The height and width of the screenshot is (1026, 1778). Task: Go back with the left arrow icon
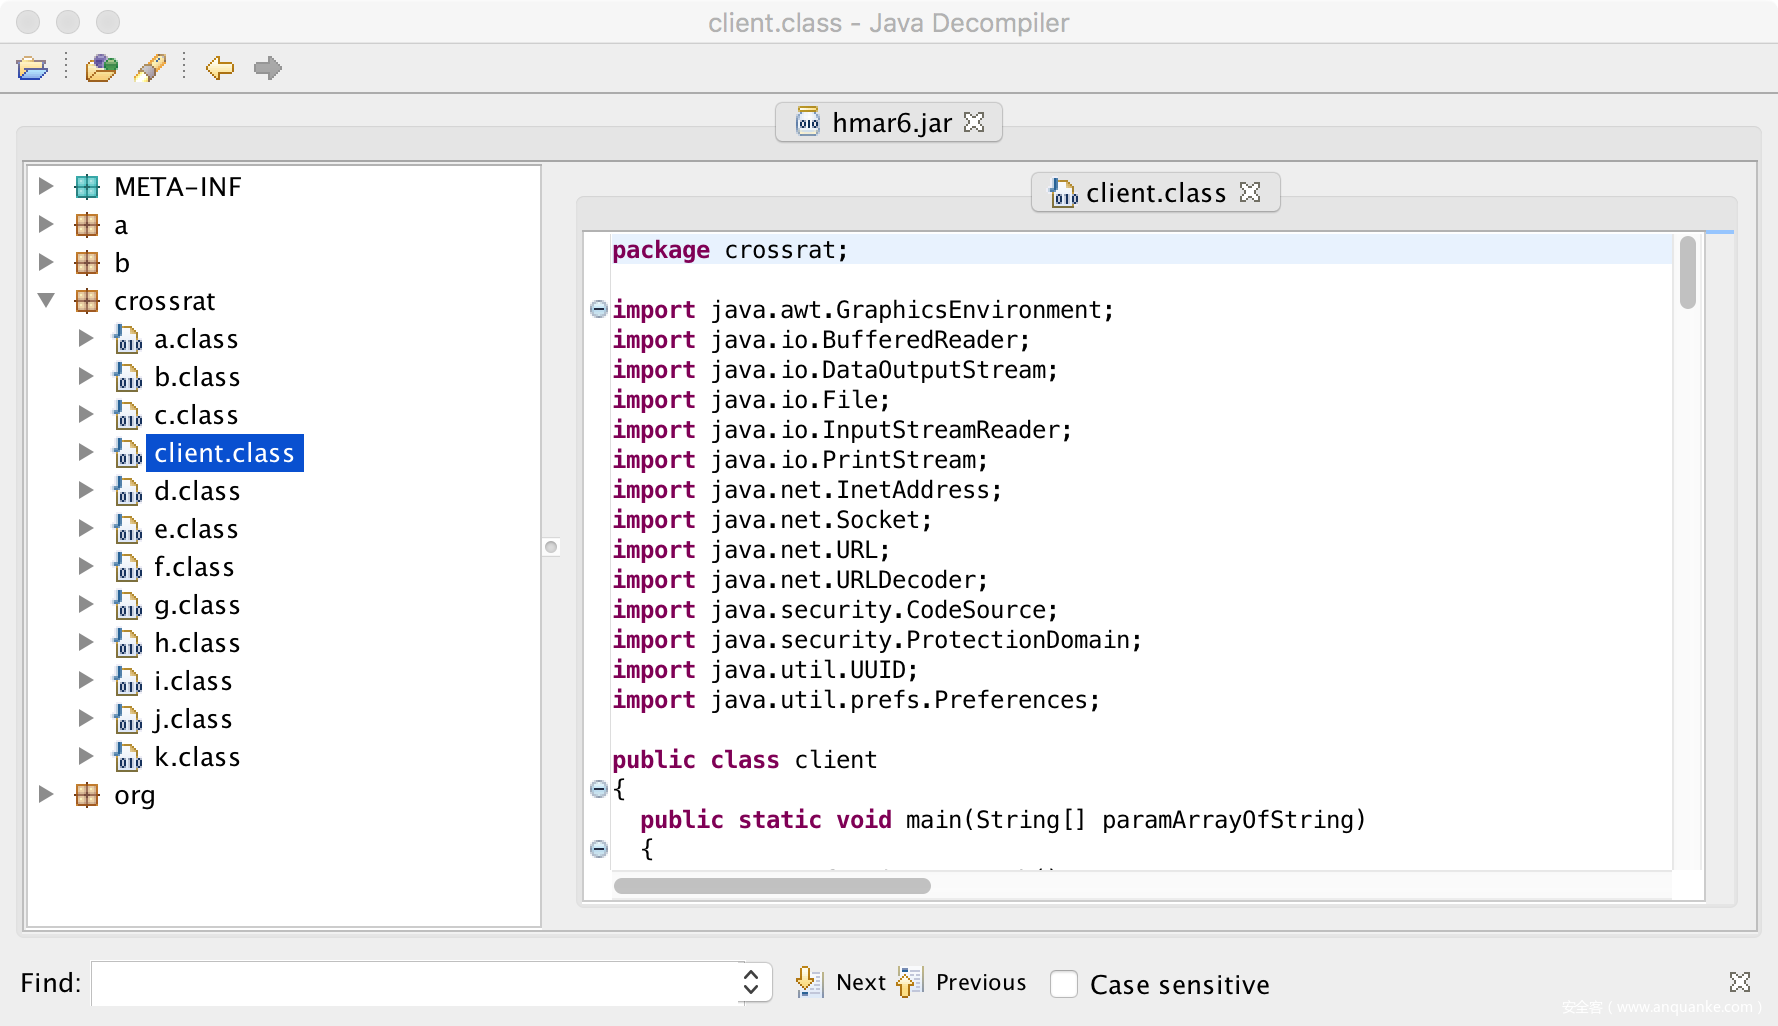[x=219, y=68]
